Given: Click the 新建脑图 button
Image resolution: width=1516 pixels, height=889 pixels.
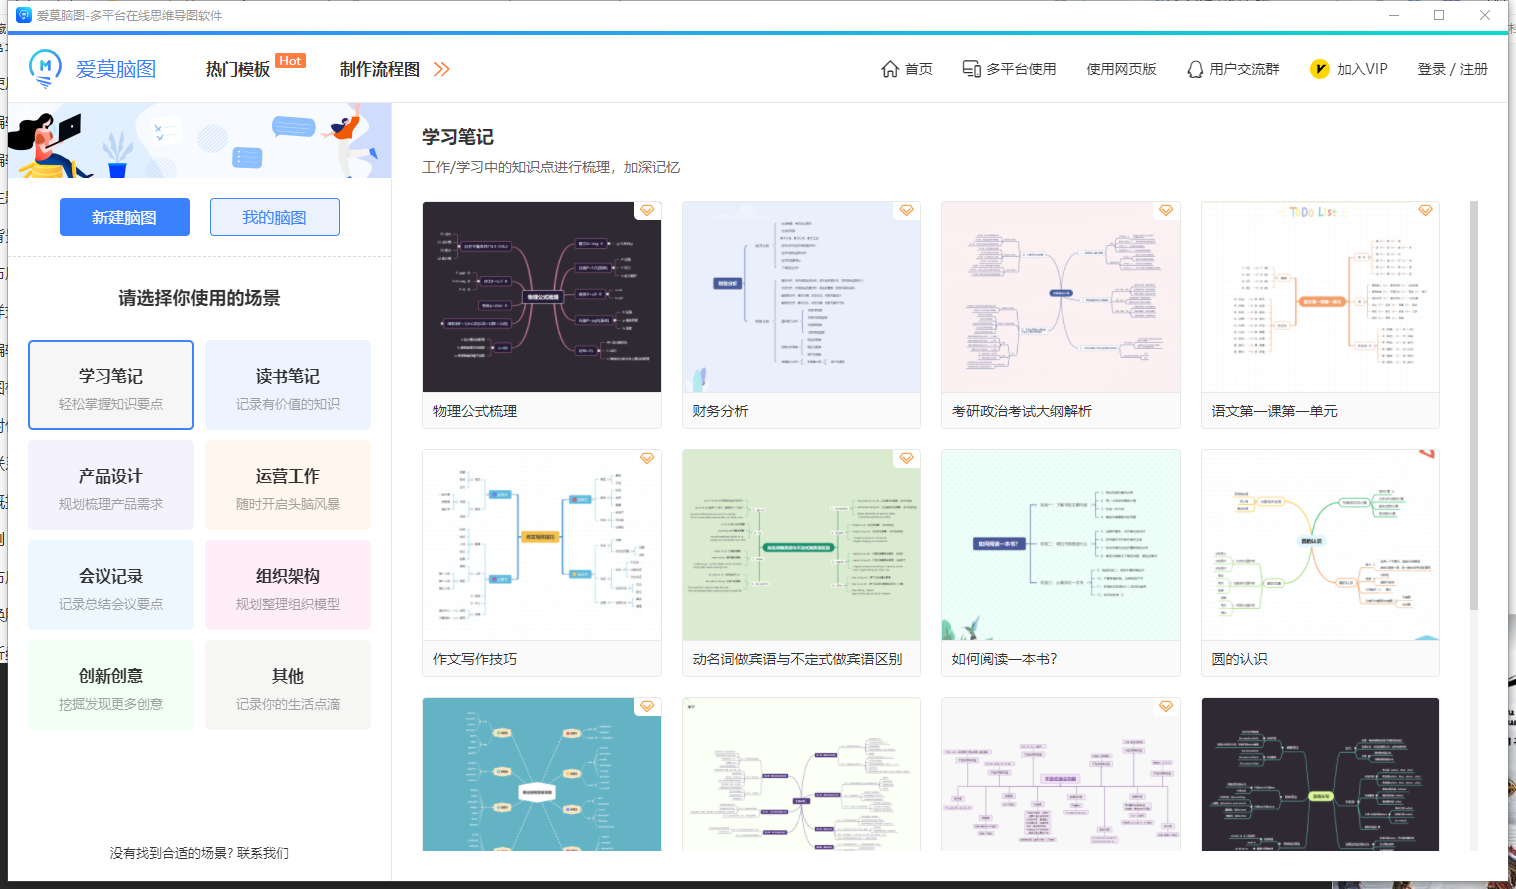Looking at the screenshot, I should point(124,217).
